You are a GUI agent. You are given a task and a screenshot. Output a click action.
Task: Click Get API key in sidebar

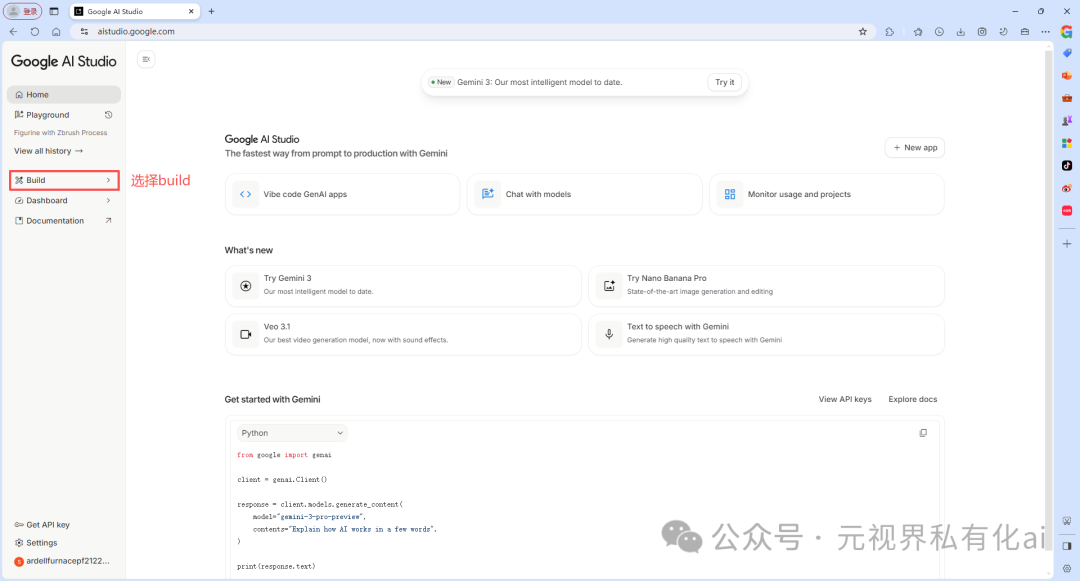[43, 525]
